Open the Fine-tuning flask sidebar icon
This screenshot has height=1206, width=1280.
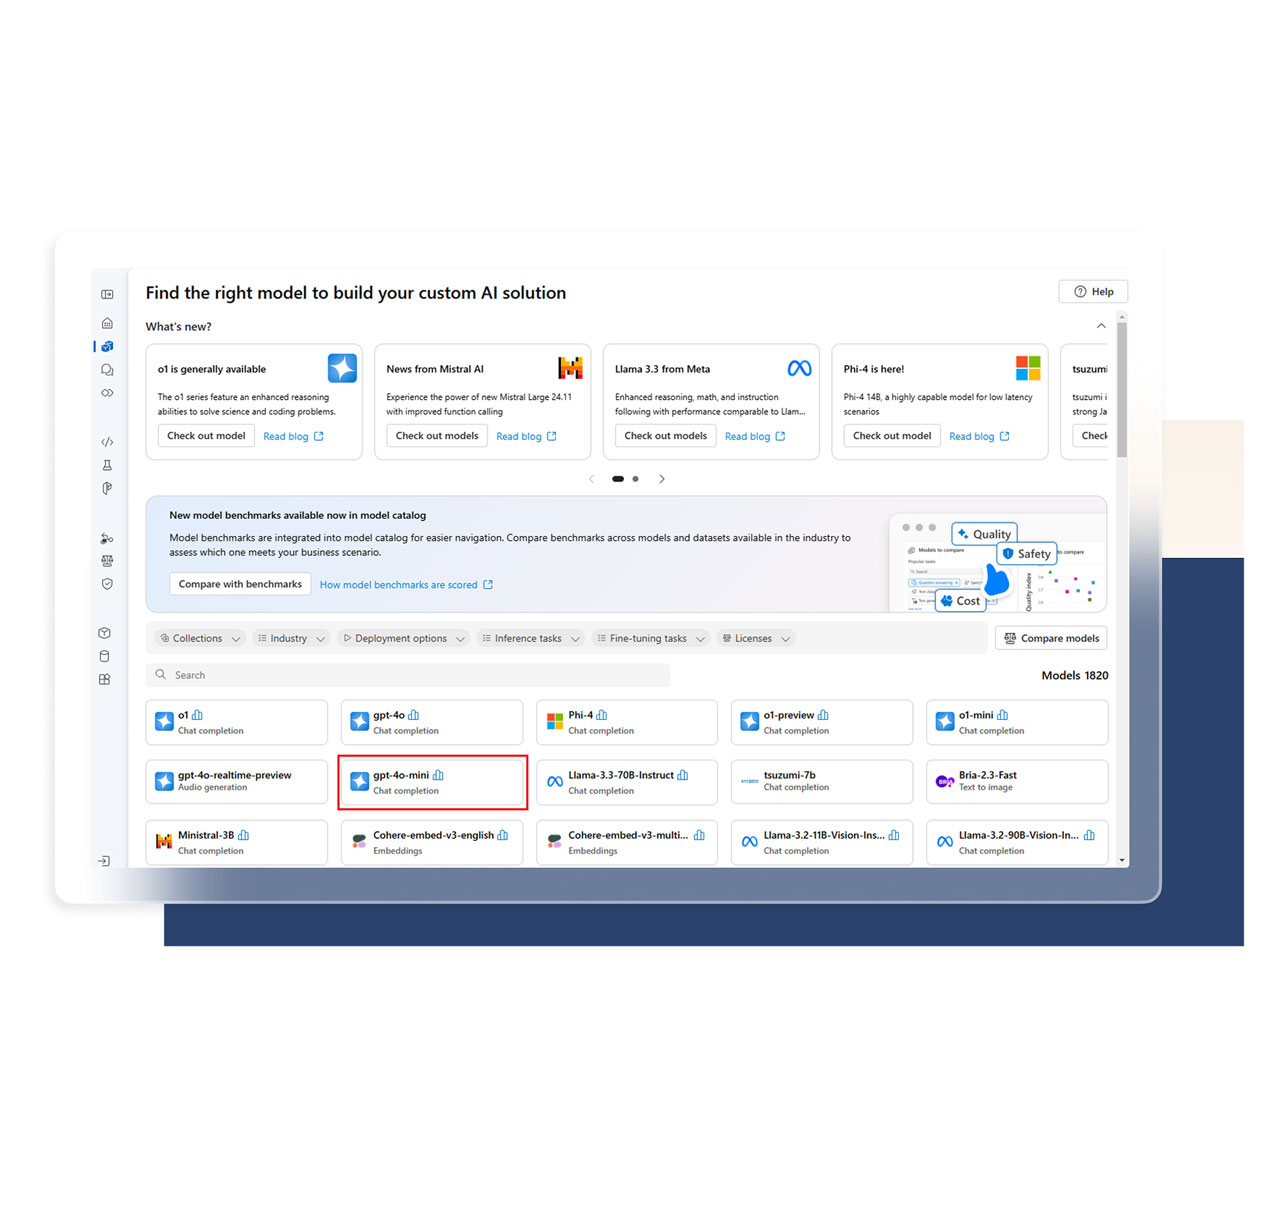tap(107, 465)
